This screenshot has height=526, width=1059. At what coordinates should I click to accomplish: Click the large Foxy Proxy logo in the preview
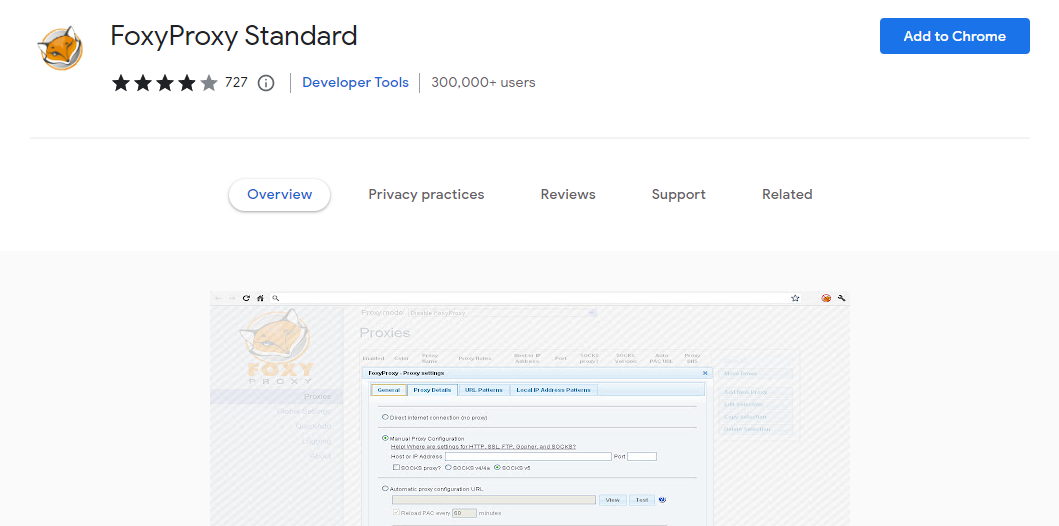[279, 347]
